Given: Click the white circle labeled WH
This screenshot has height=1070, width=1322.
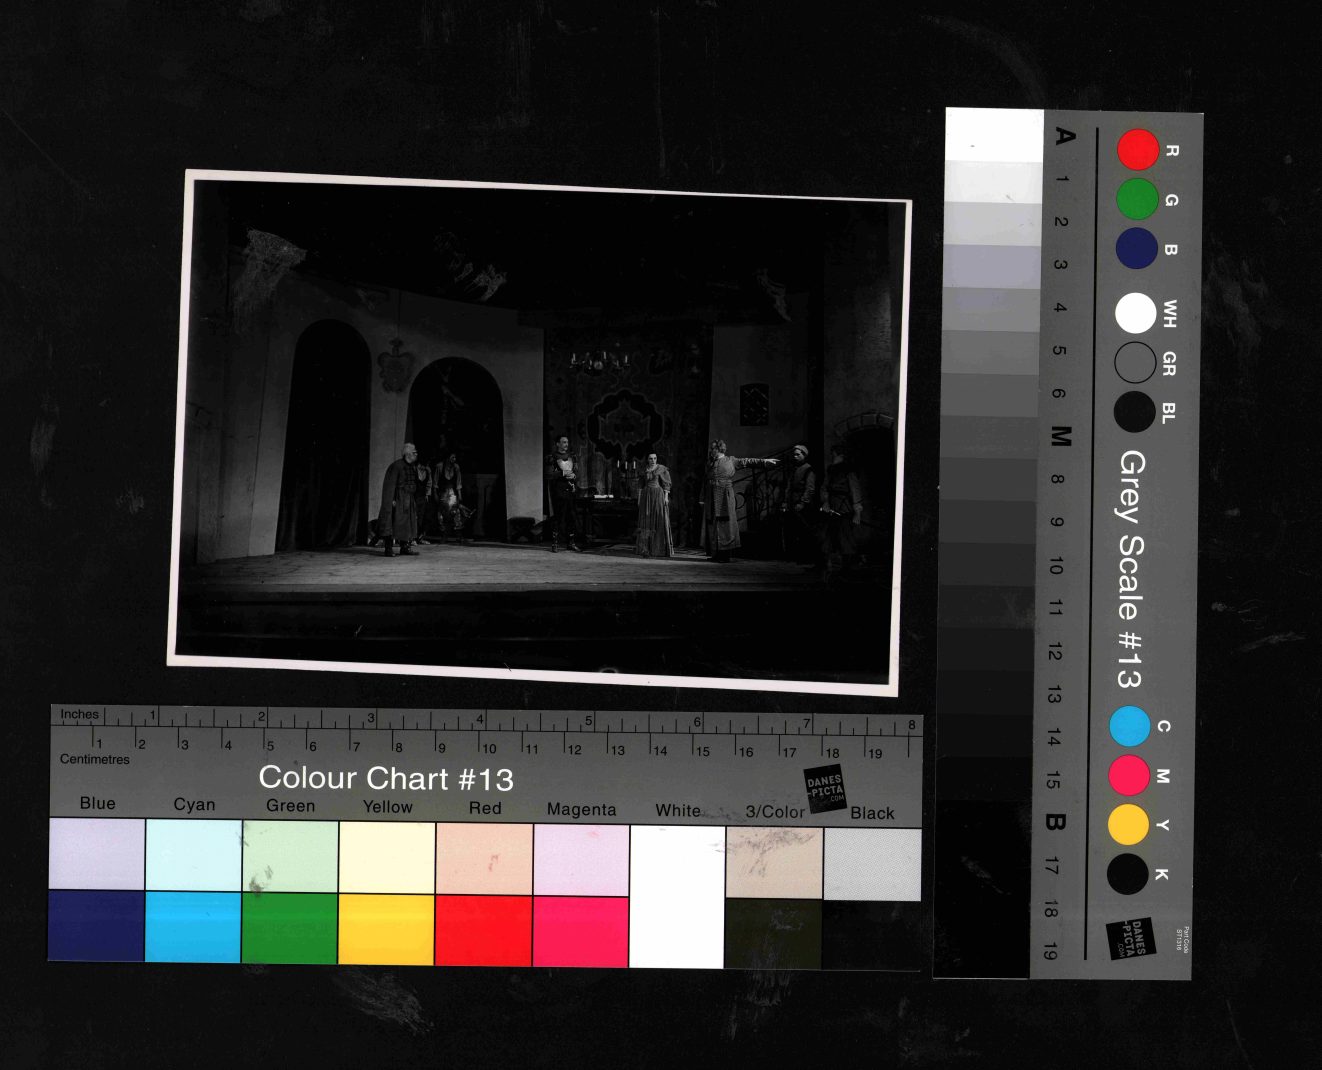Looking at the screenshot, I should point(1135,313).
